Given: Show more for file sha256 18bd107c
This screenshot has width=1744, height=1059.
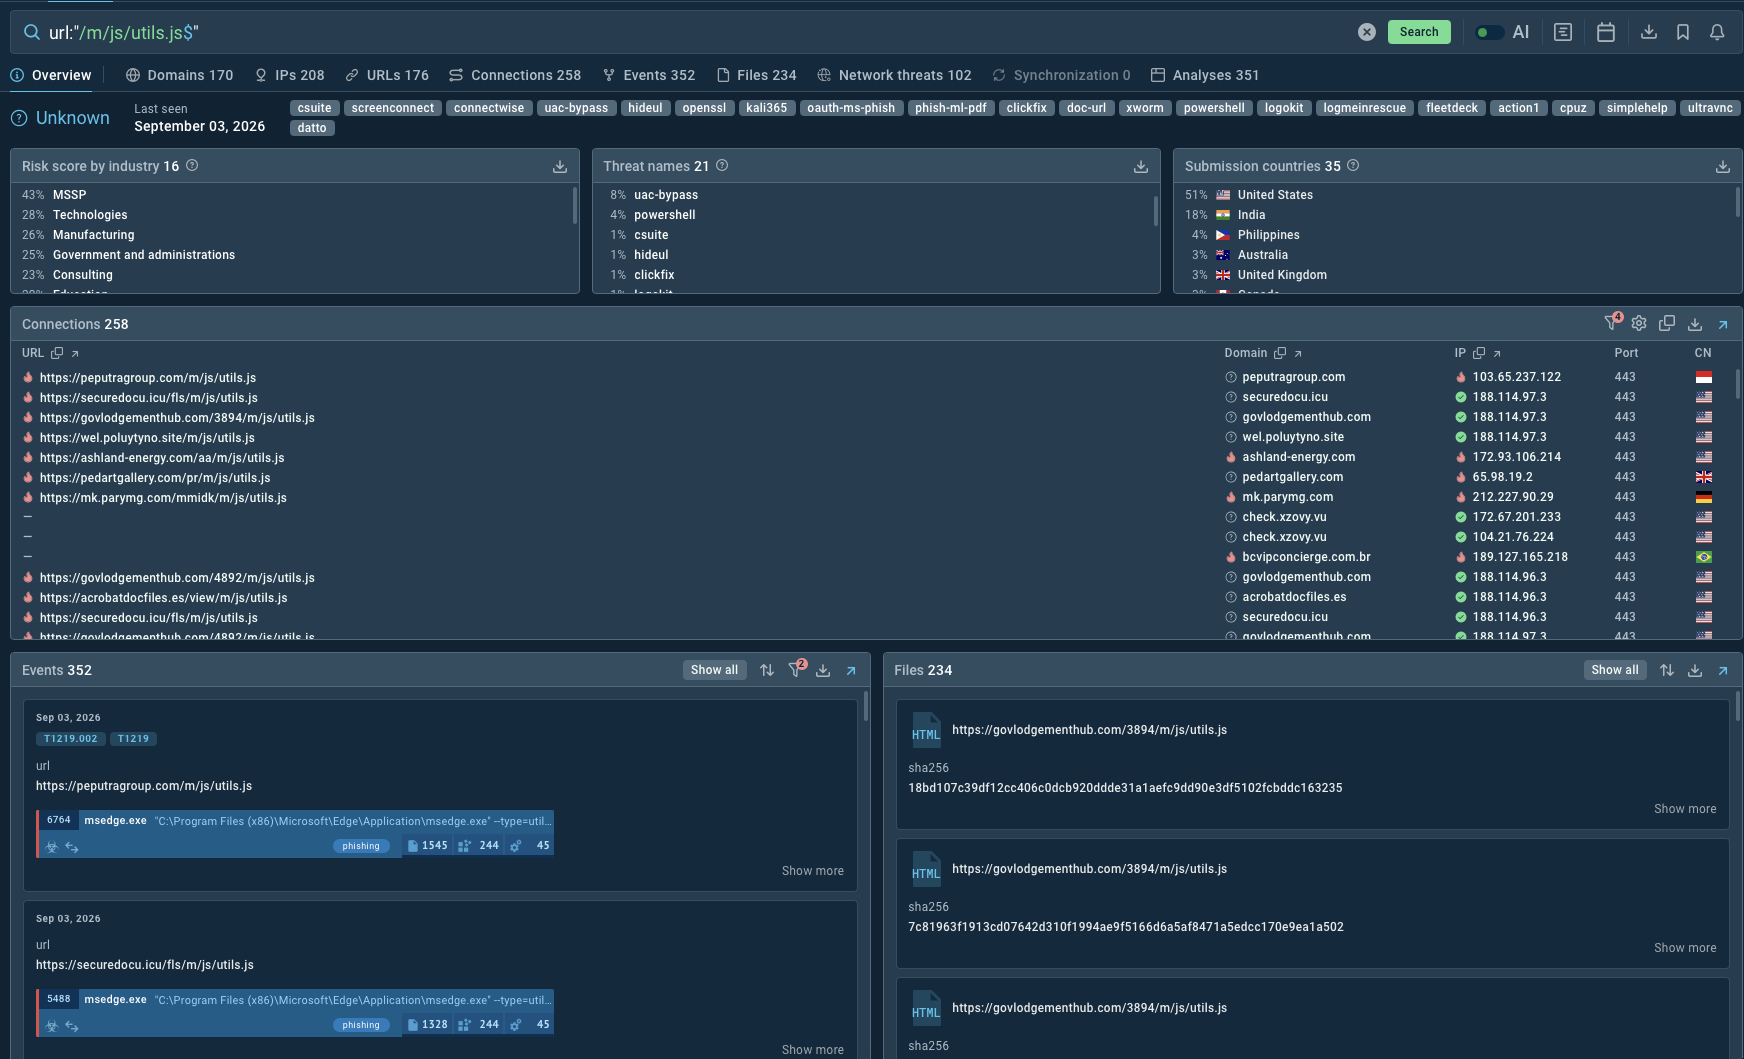Looking at the screenshot, I should (1685, 809).
